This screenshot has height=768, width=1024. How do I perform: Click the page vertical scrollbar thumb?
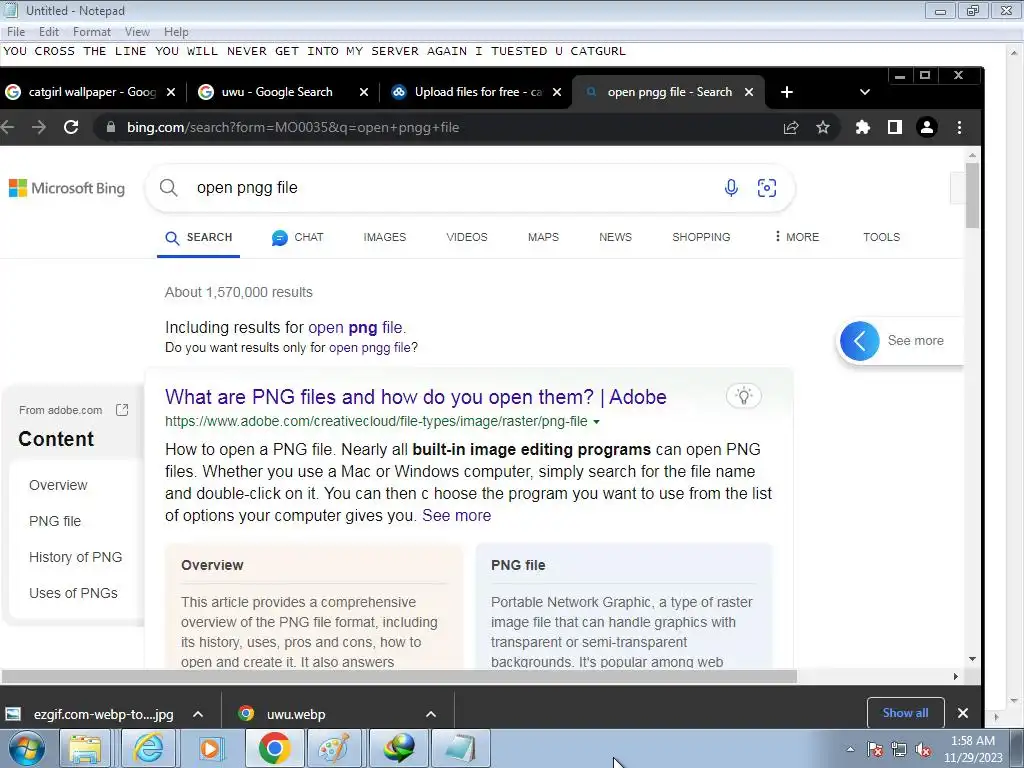[x=972, y=195]
